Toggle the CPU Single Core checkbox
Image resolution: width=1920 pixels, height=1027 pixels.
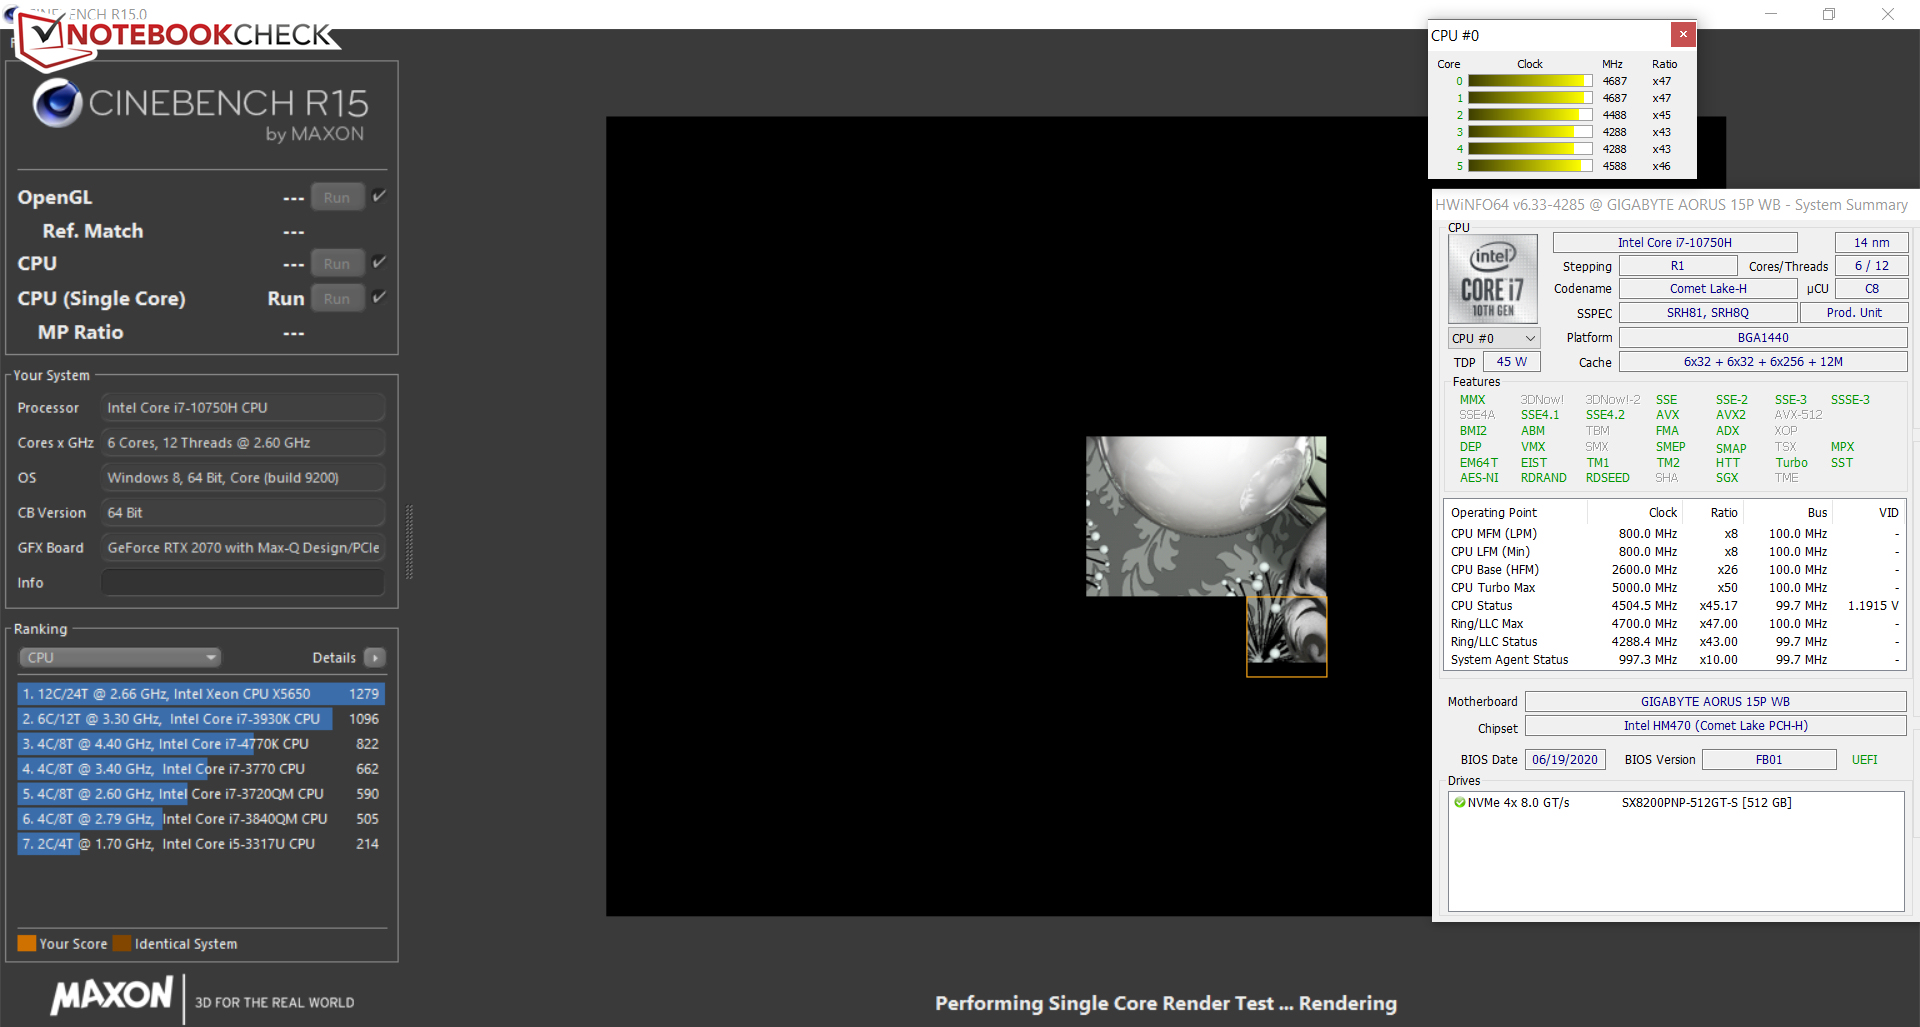[379, 297]
